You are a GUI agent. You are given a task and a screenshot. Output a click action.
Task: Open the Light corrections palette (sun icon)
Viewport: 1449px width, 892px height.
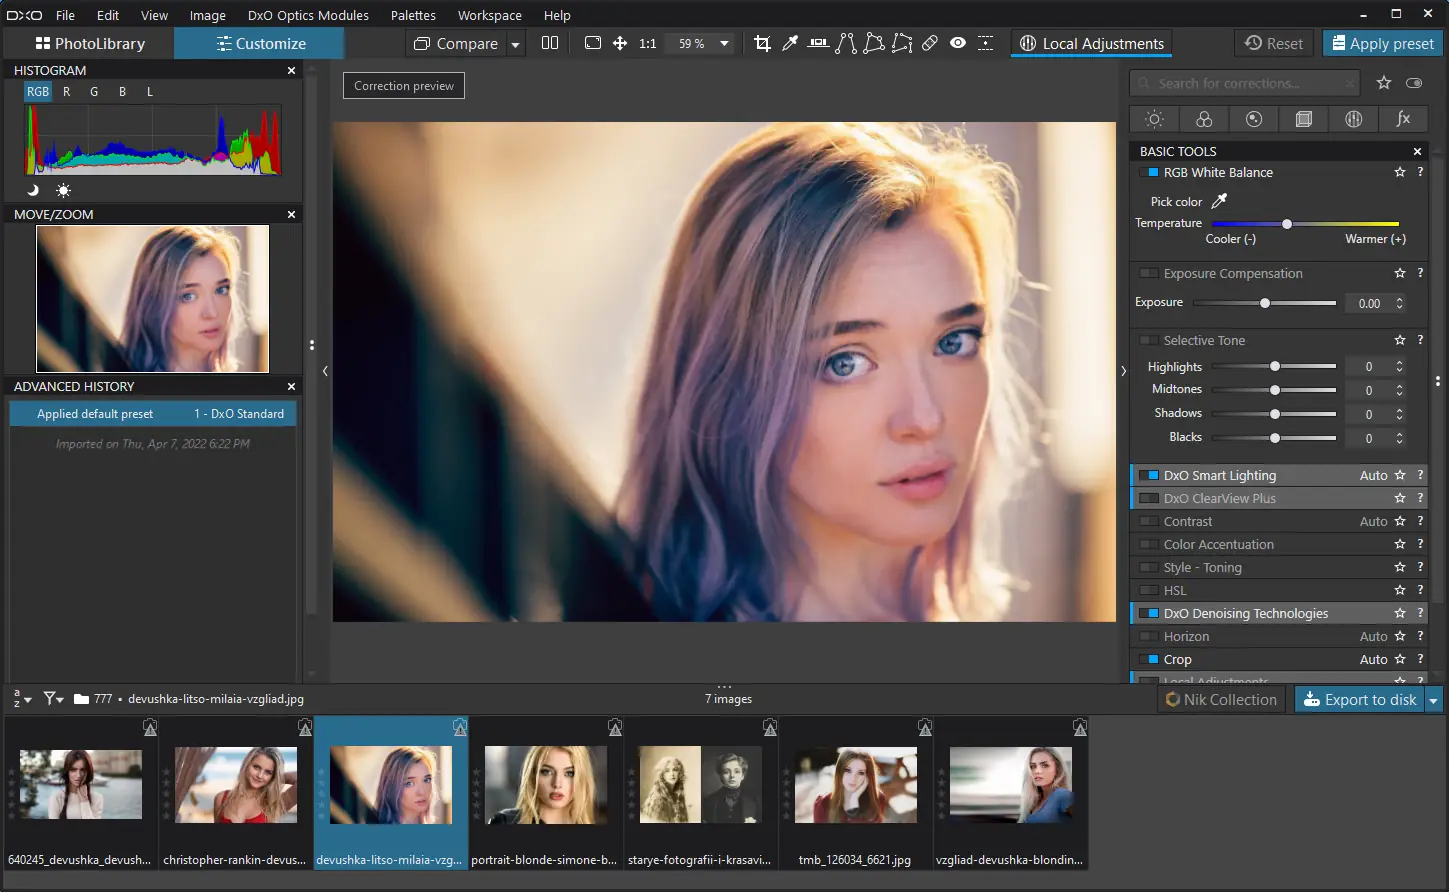[x=1154, y=119]
